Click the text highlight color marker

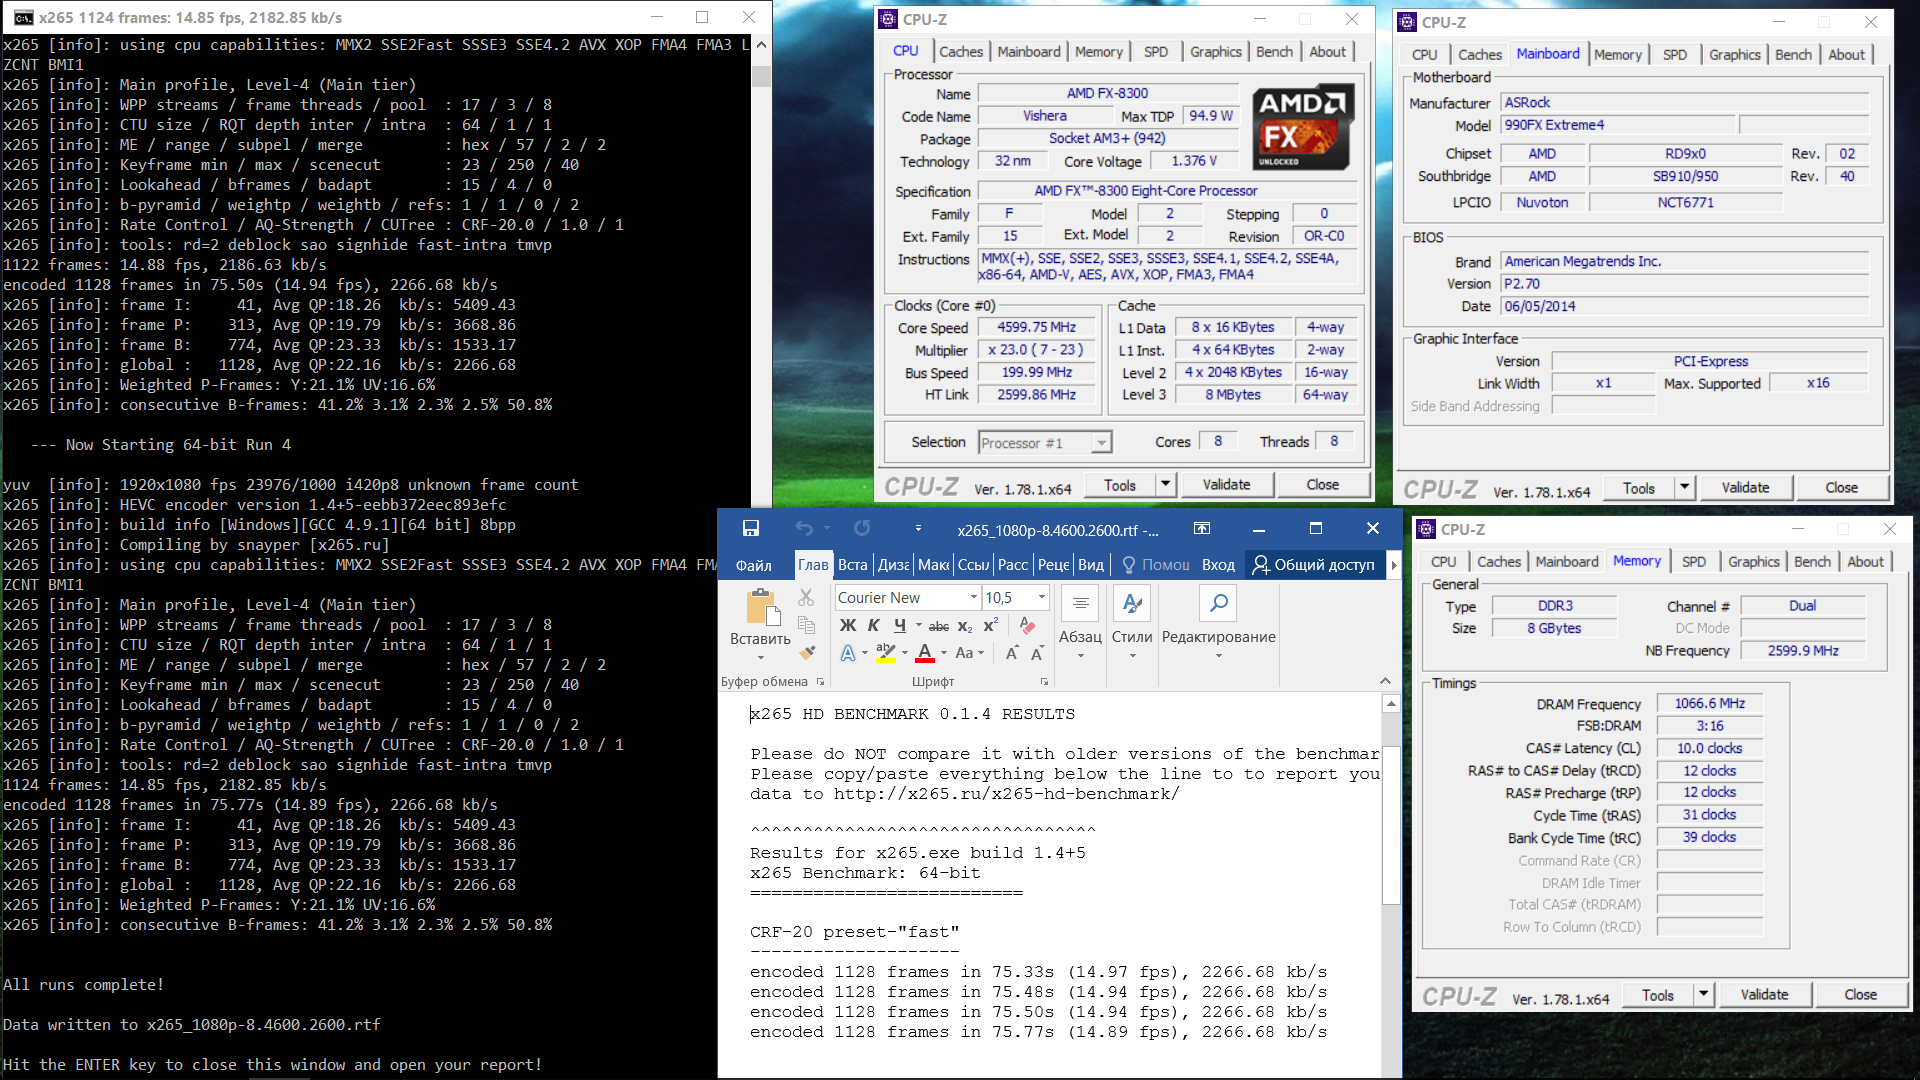pyautogui.click(x=885, y=653)
